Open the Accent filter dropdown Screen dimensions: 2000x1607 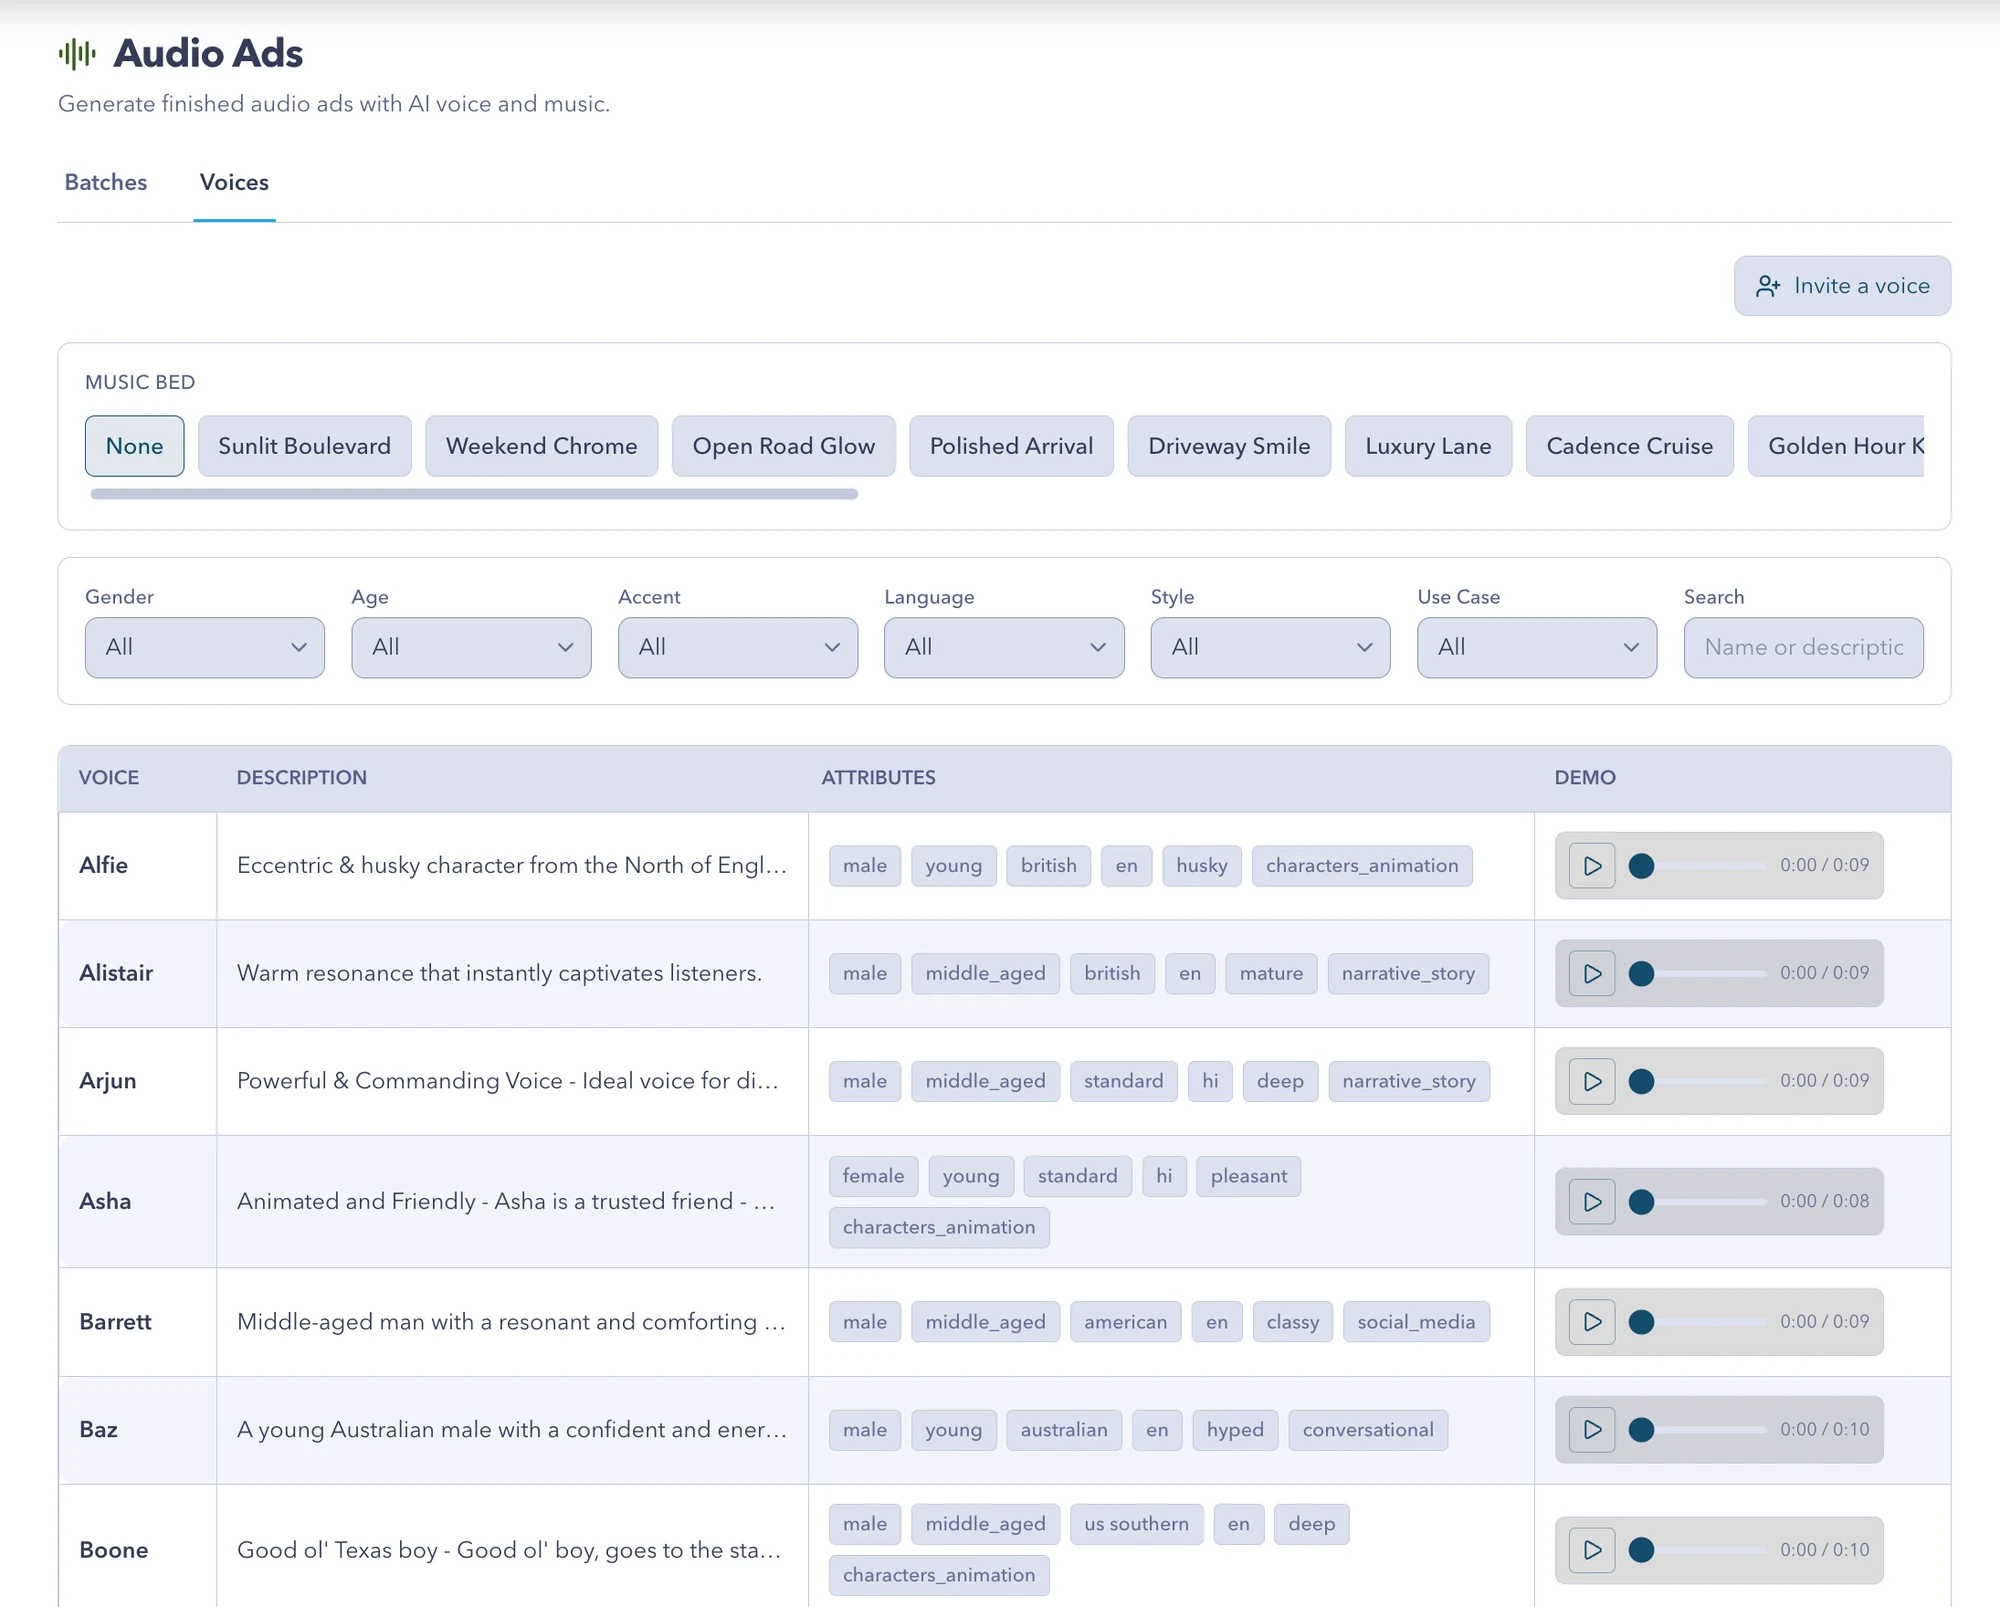point(738,648)
